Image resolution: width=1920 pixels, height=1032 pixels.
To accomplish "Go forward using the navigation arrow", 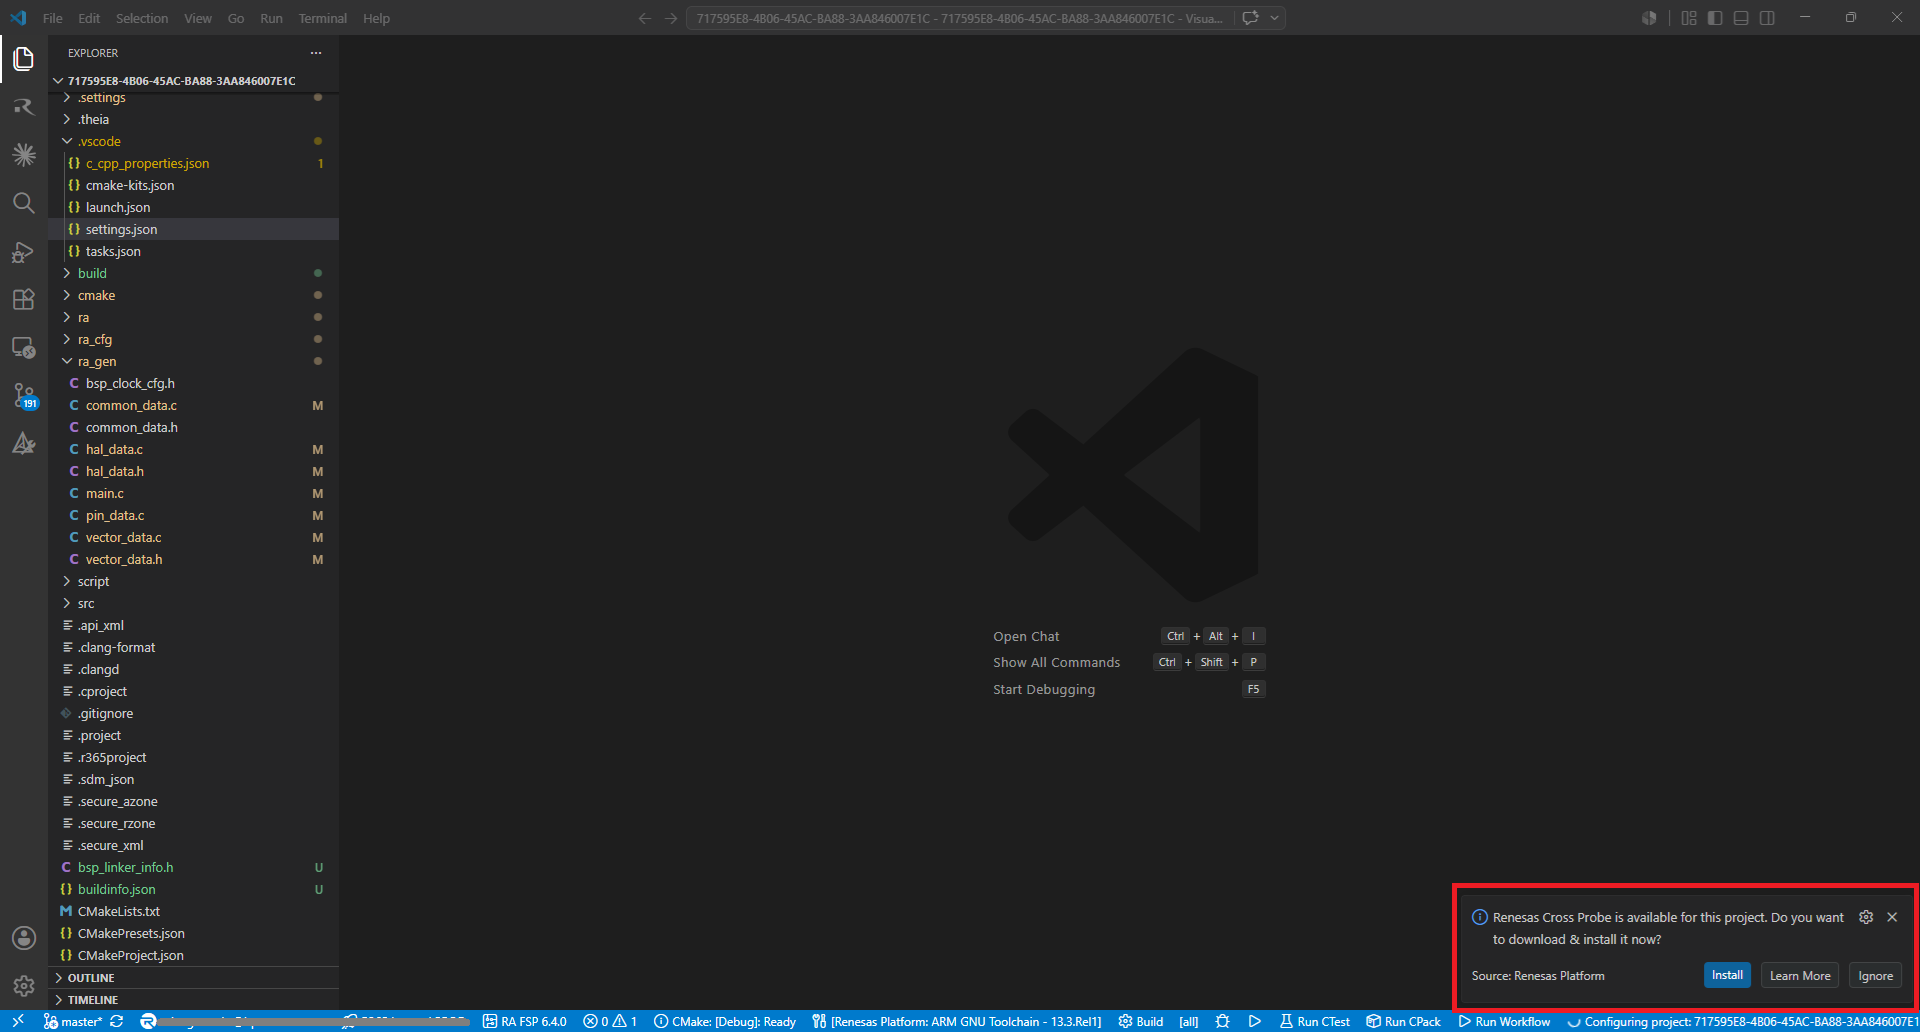I will click(671, 18).
